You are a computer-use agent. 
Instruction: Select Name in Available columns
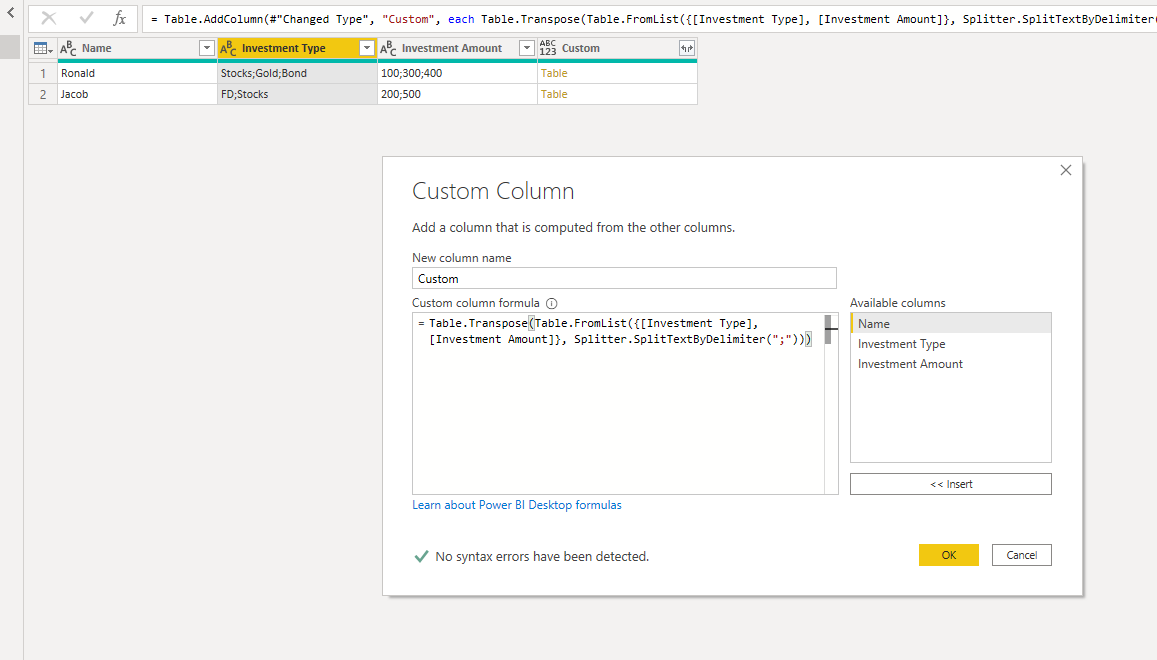950,323
